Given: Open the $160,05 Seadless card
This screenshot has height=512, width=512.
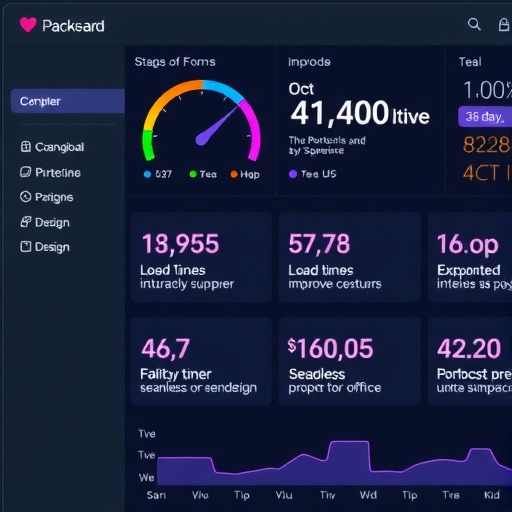Looking at the screenshot, I should [349, 361].
